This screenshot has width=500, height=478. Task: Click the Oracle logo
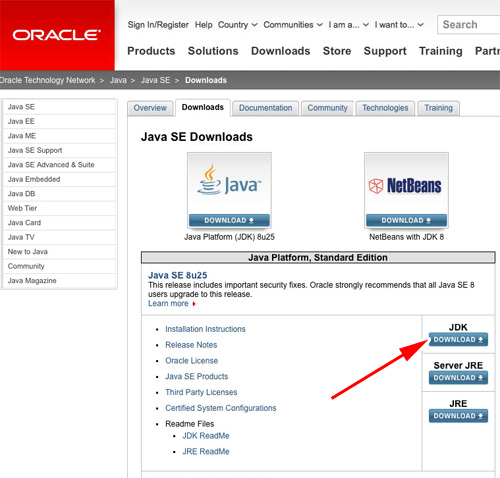point(57,35)
